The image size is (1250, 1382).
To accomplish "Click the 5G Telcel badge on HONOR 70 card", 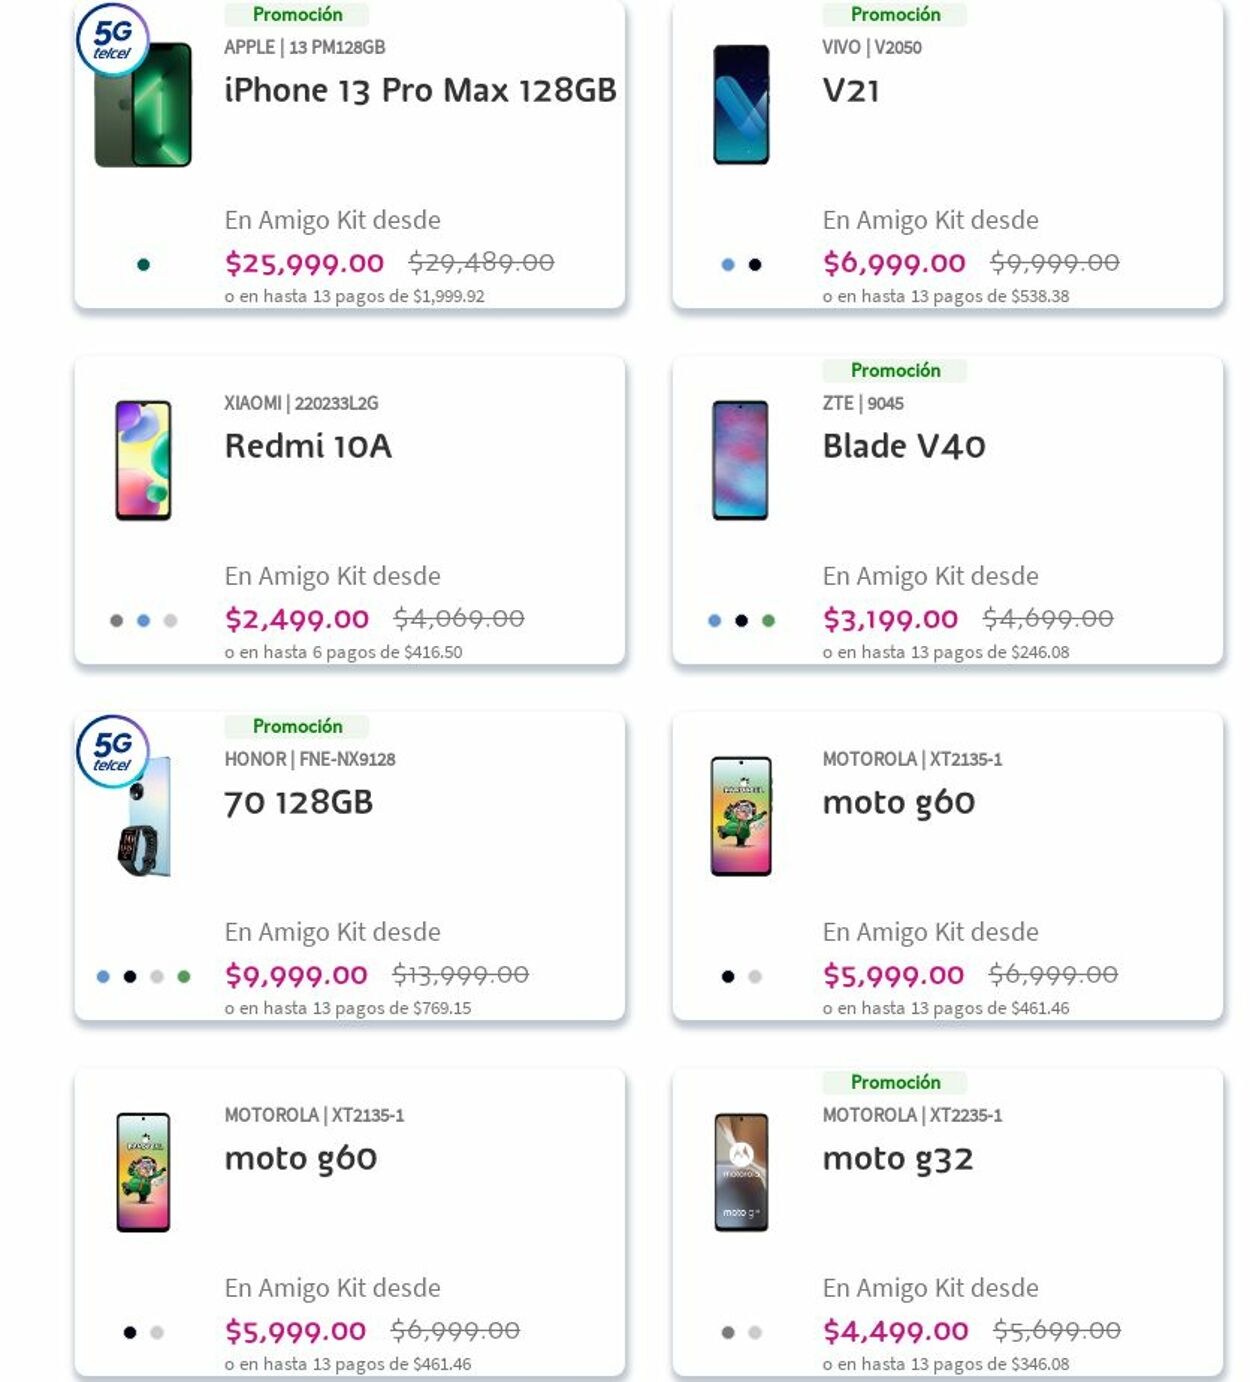I will tap(112, 751).
